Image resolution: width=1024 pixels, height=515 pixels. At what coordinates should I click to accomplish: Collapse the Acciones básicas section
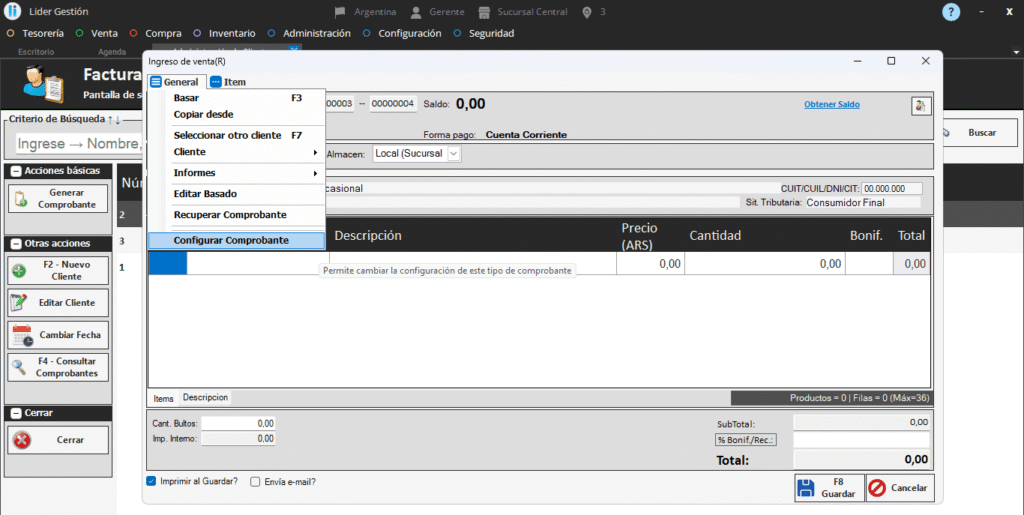(16, 171)
